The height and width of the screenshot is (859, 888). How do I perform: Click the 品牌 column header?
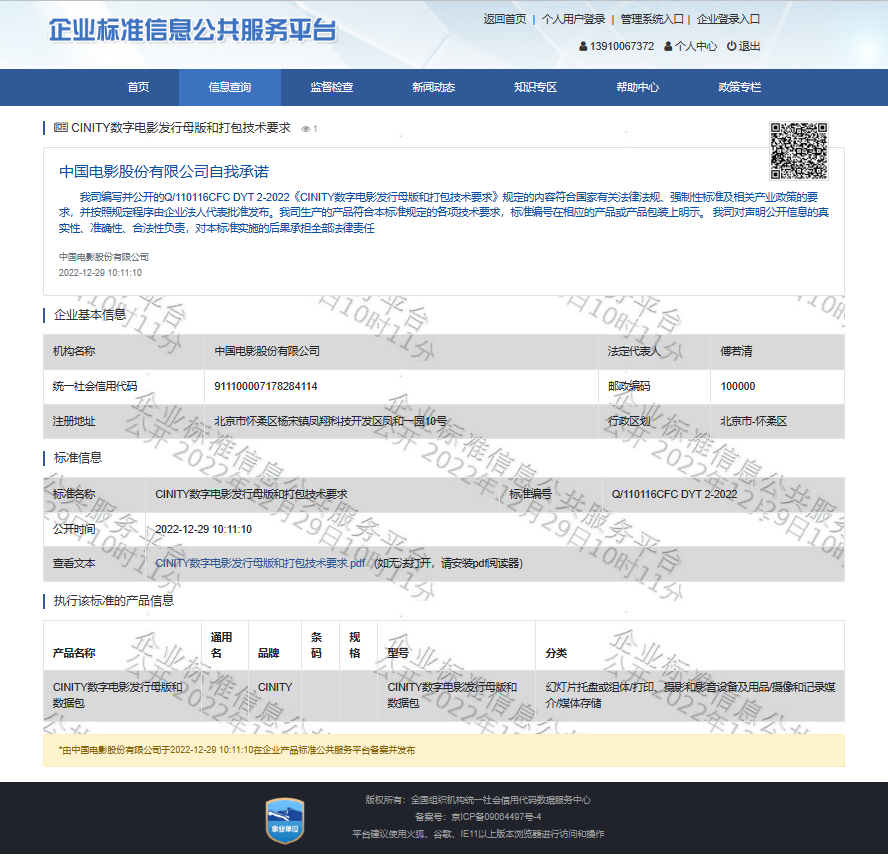click(269, 653)
